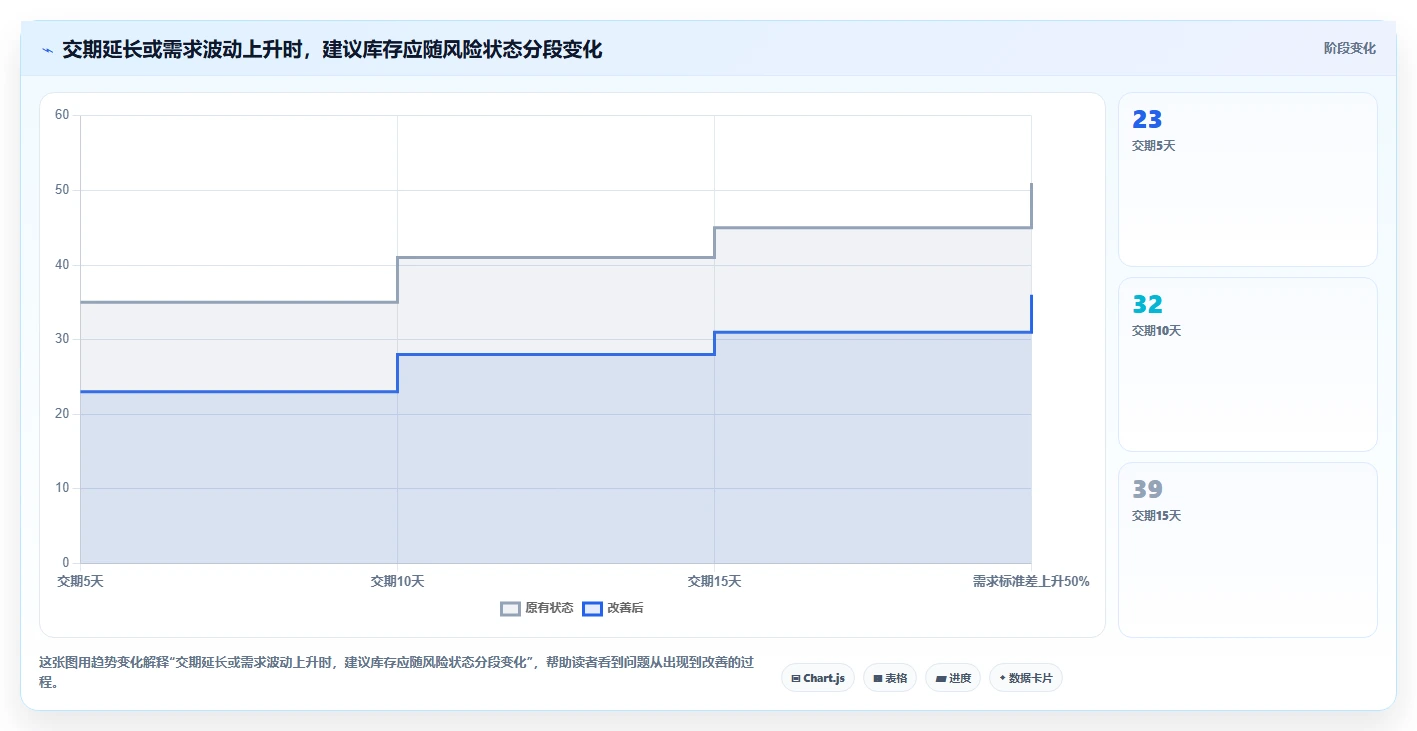Click the 阶段变化 label in header
Image resolution: width=1417 pixels, height=731 pixels.
click(1349, 48)
